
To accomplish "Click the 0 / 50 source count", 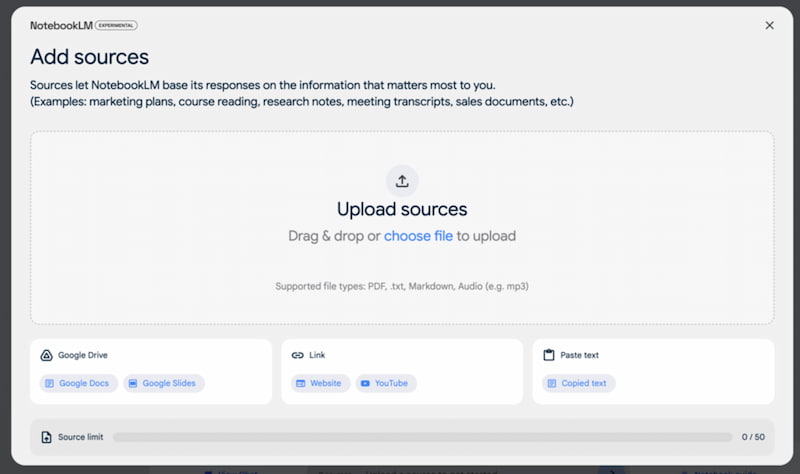I will (753, 437).
